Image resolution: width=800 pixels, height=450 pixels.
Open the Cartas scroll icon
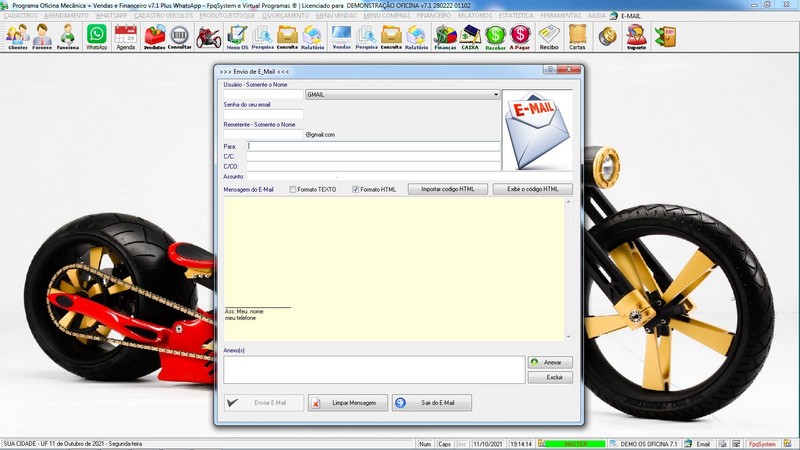tap(578, 37)
